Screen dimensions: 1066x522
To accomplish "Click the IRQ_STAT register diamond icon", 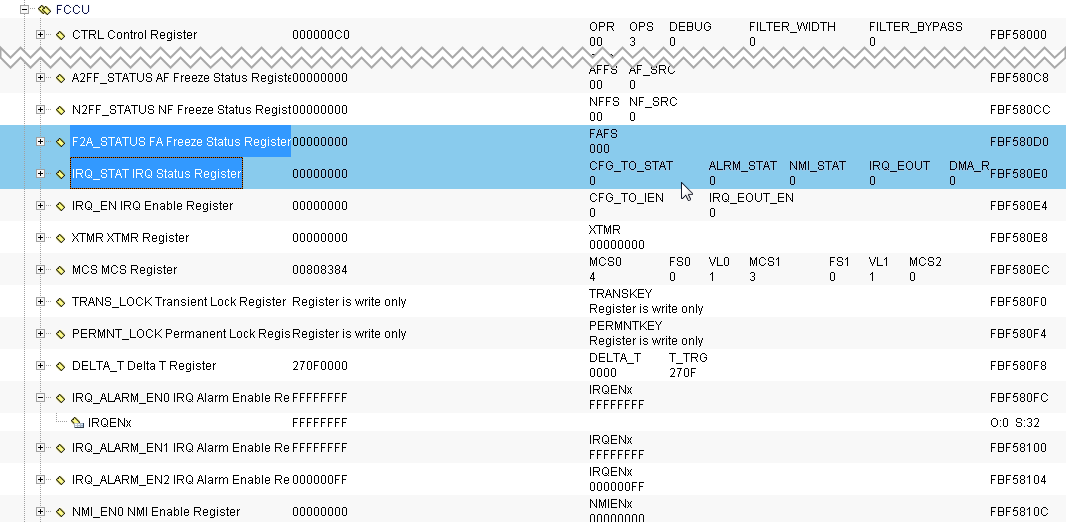I will coord(61,174).
